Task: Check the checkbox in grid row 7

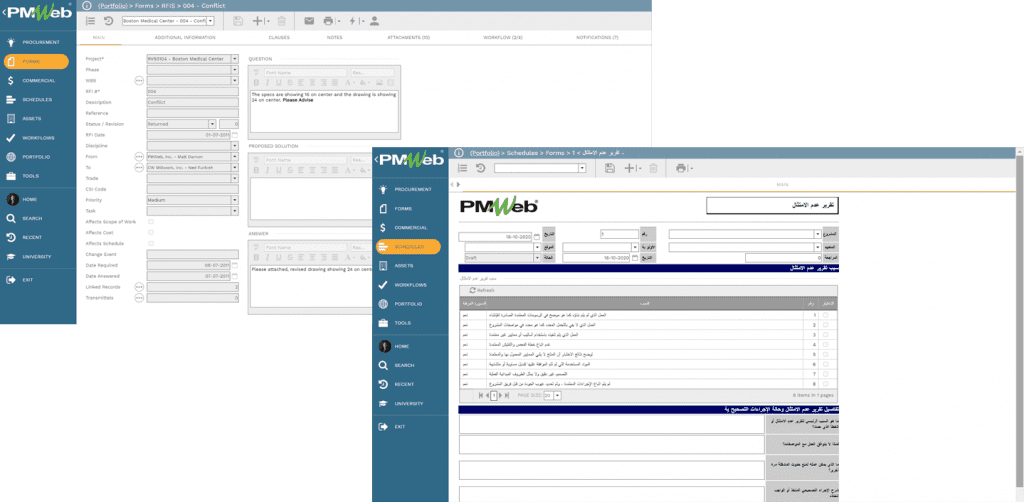Action: click(x=825, y=374)
